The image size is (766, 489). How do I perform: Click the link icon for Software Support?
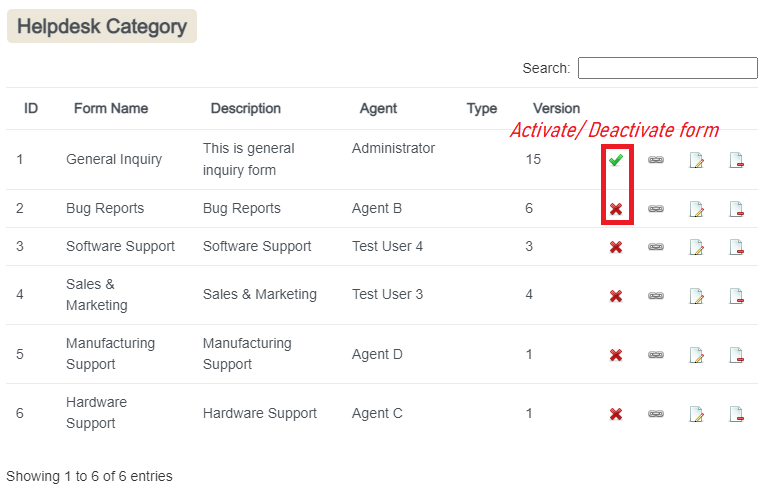(x=656, y=247)
